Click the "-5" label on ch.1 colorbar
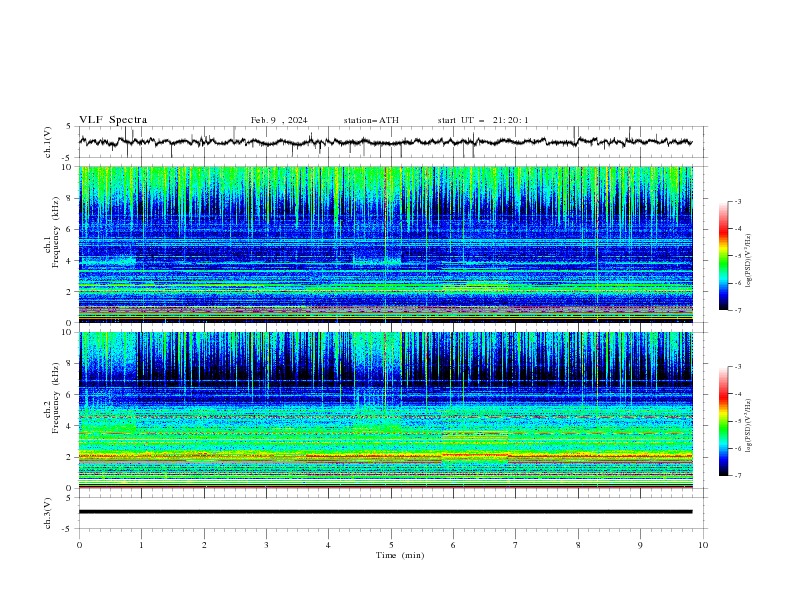This screenshot has height=612, width=792. 737,256
